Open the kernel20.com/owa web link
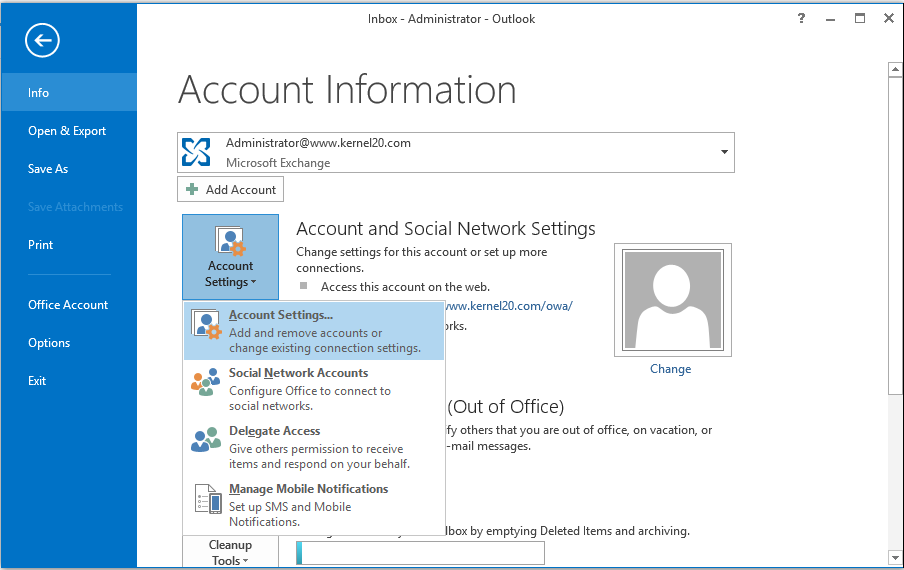Screen dimensions: 904x570 [x=510, y=306]
